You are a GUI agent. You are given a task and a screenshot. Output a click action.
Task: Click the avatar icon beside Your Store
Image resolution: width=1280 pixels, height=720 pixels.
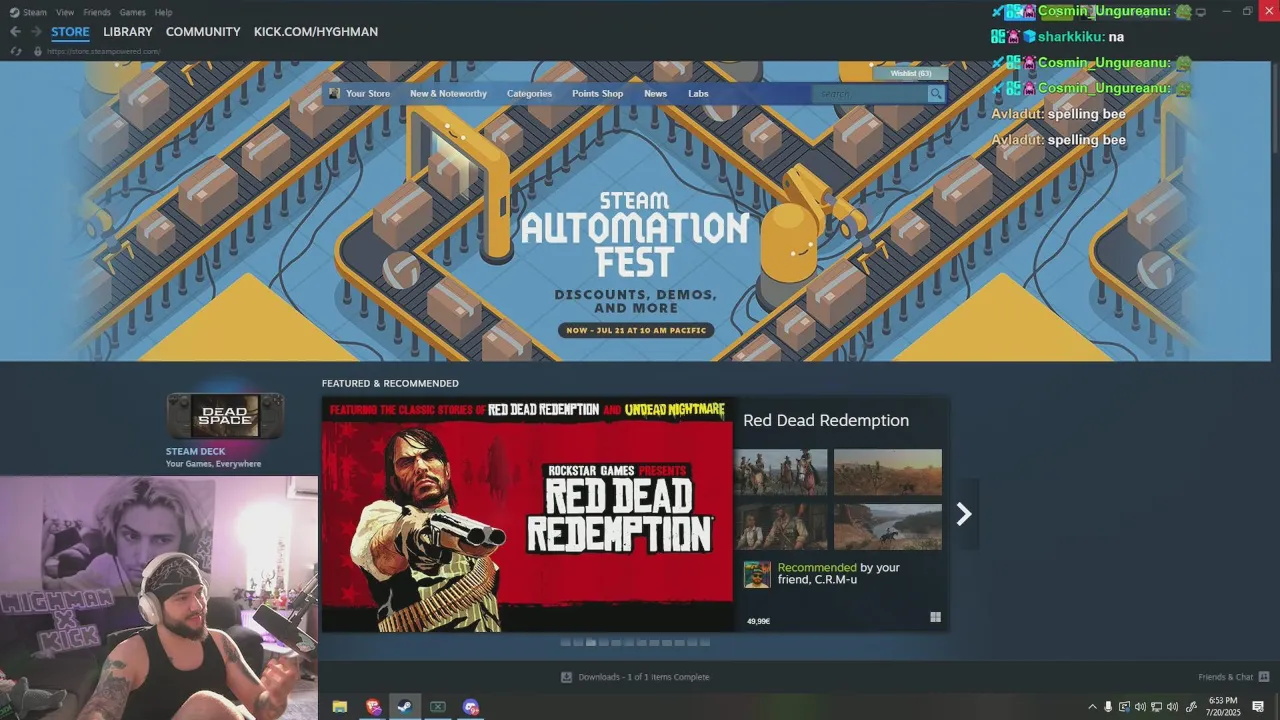point(334,93)
